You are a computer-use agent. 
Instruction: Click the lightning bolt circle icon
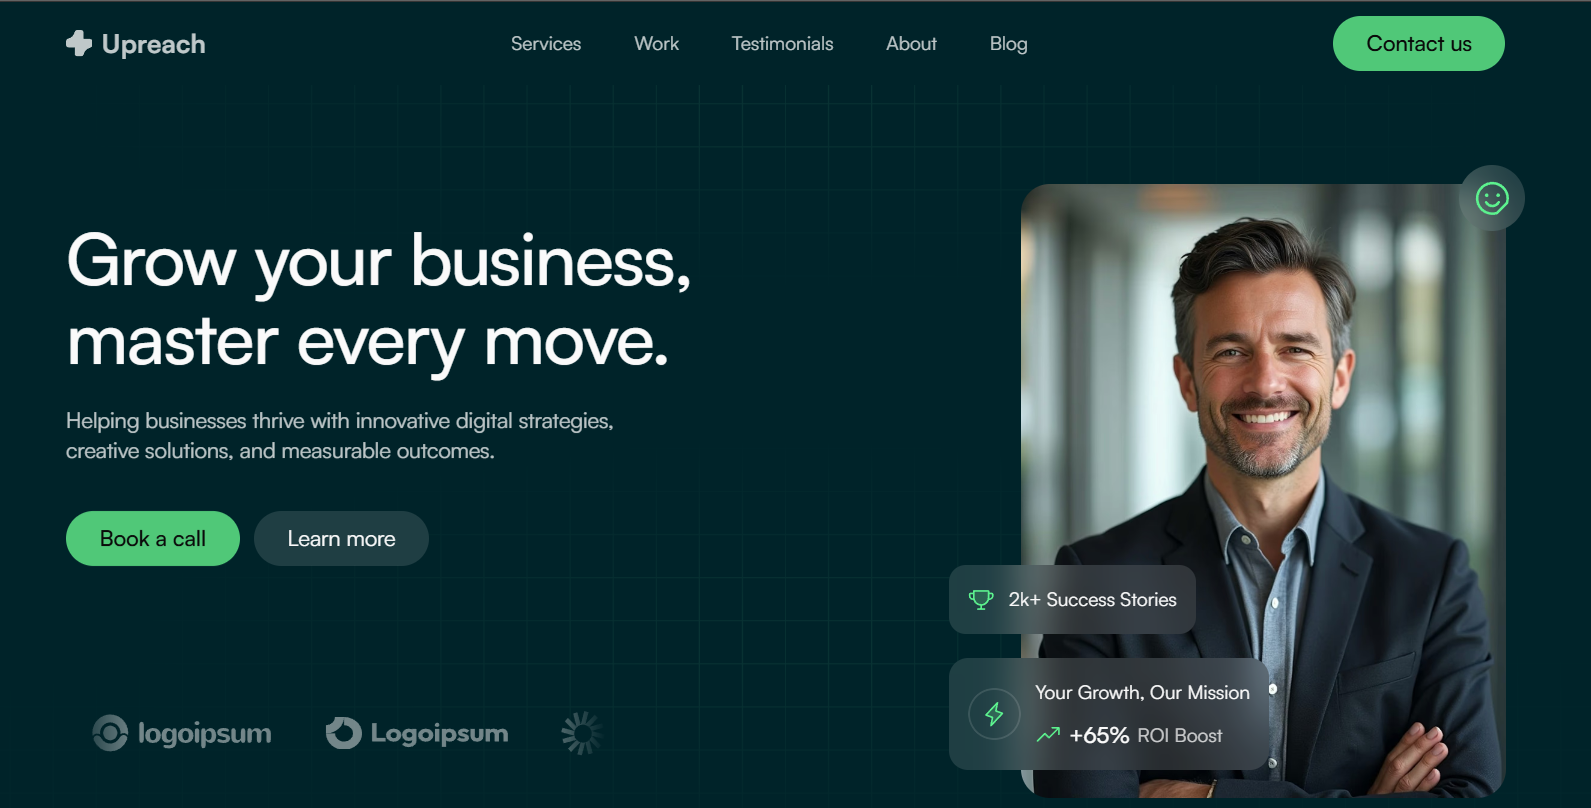tap(994, 714)
